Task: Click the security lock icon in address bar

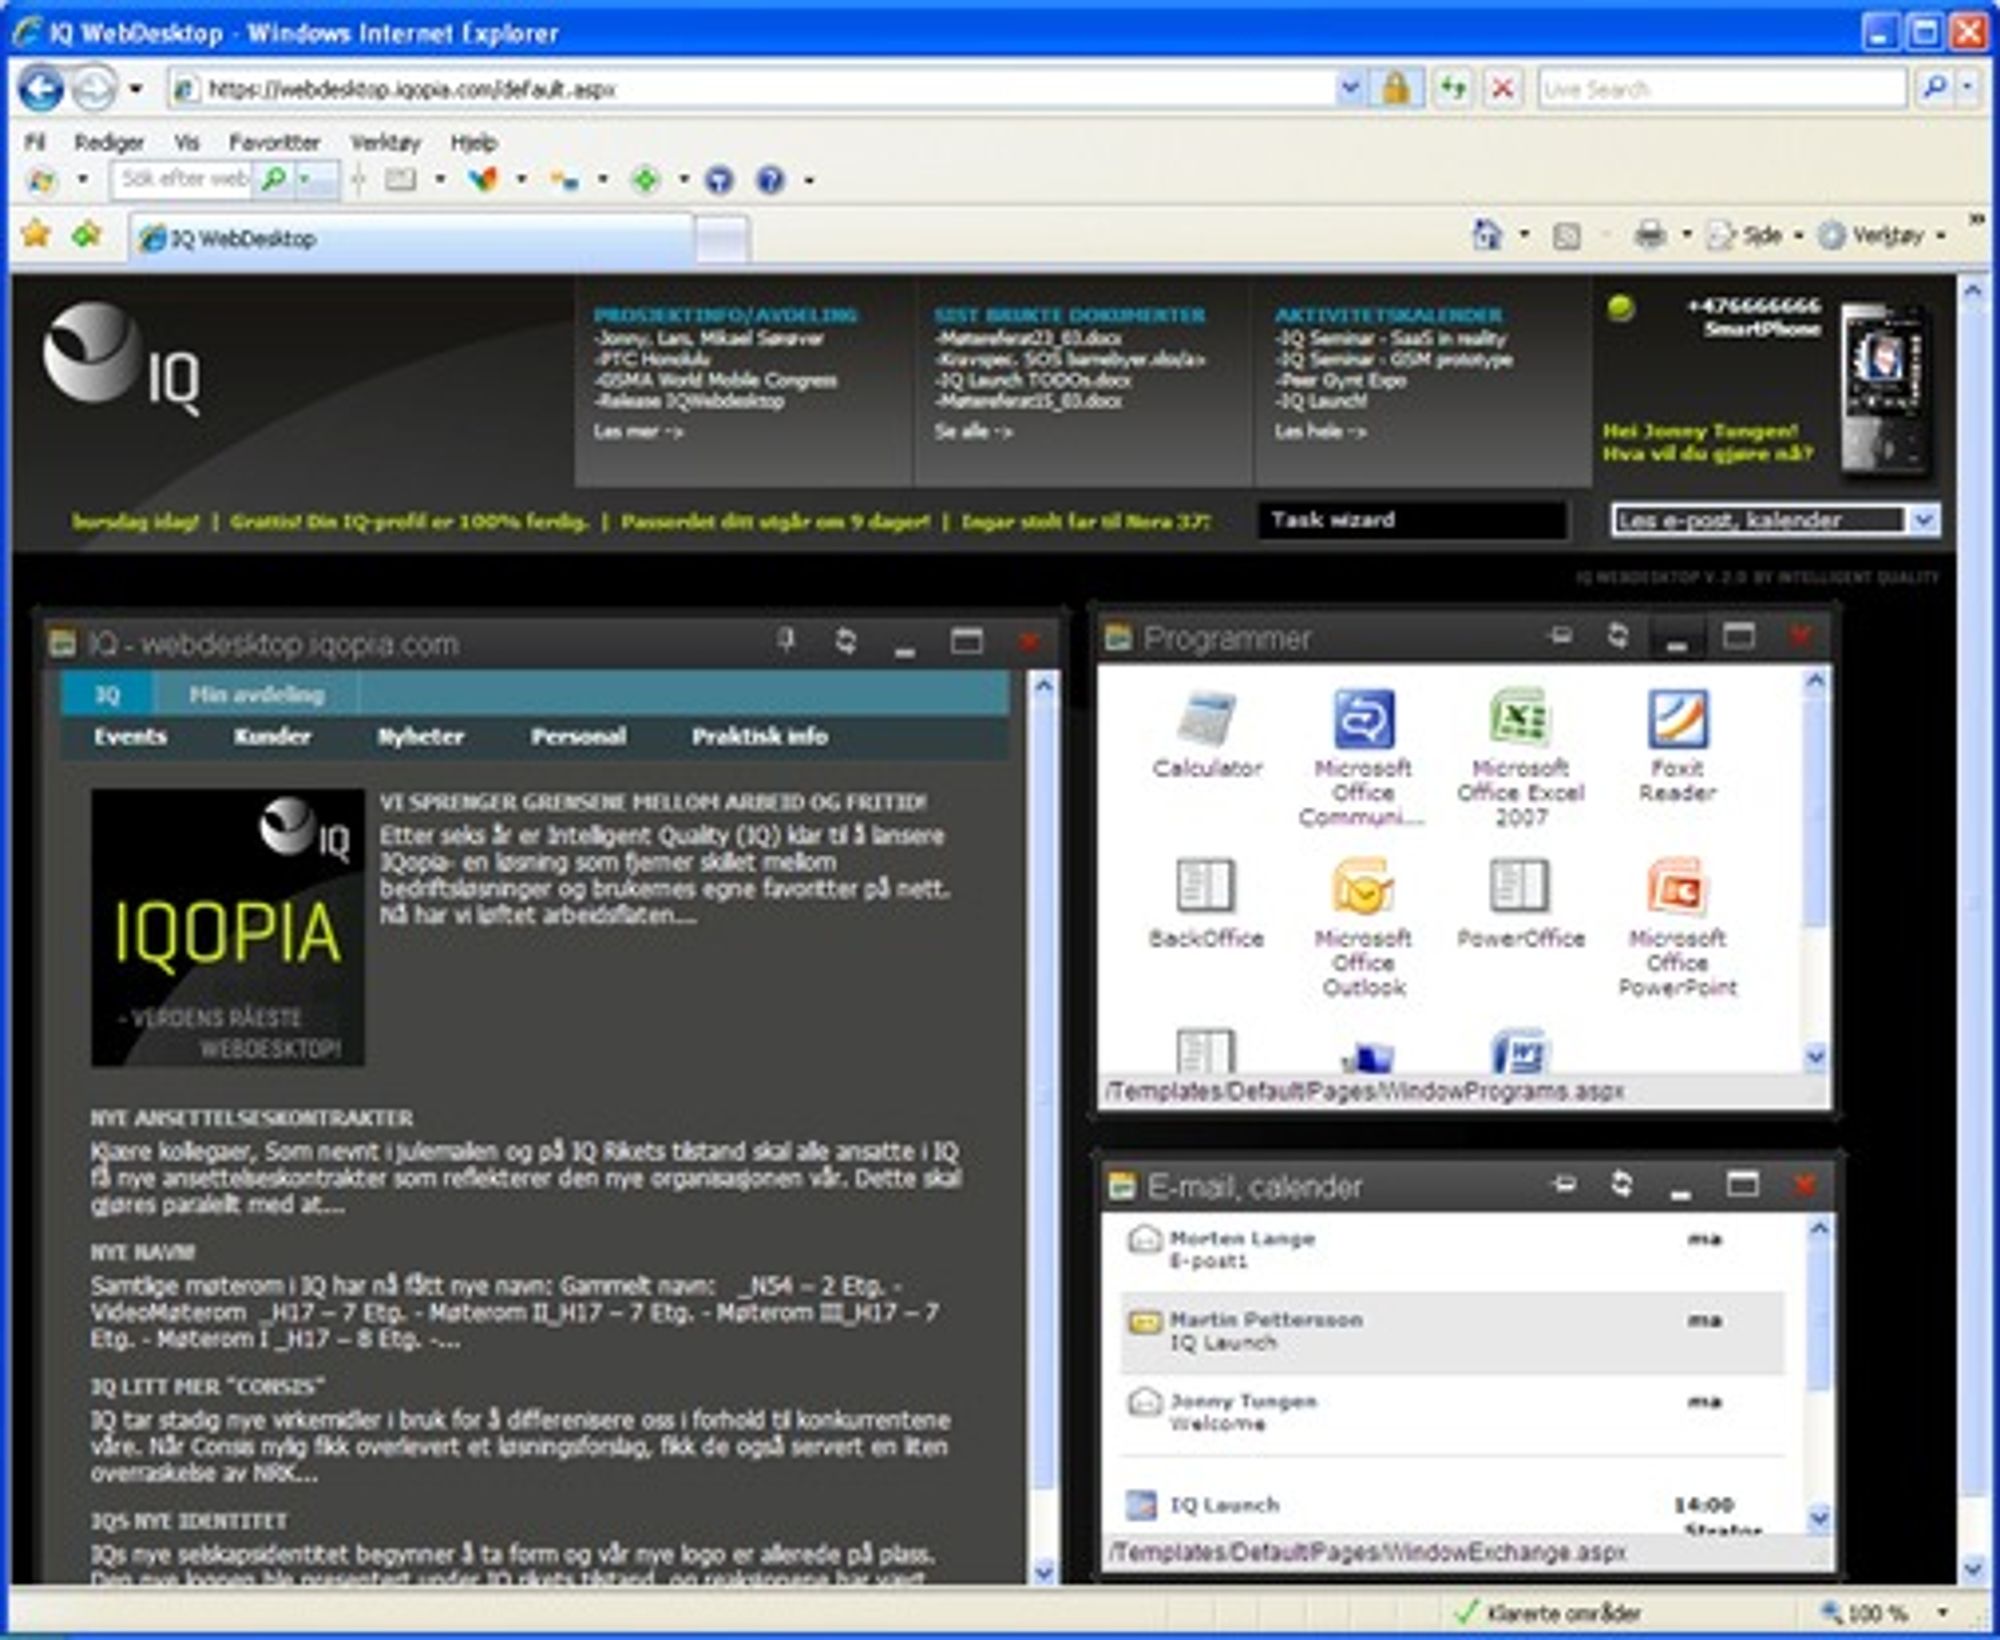Action: point(1396,89)
